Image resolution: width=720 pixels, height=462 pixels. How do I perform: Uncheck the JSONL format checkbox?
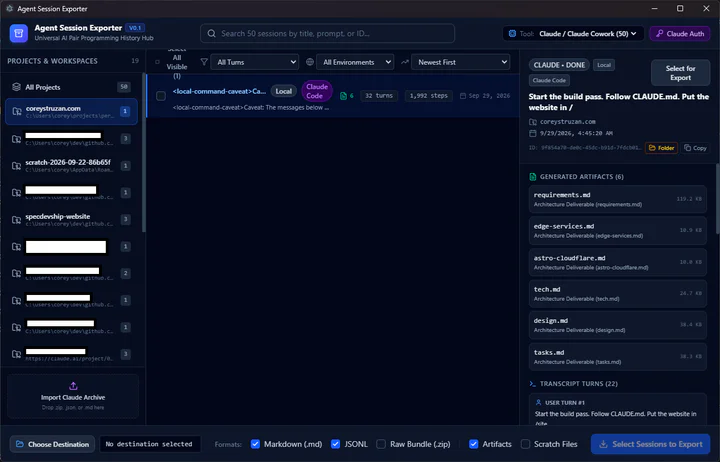tap(336, 444)
